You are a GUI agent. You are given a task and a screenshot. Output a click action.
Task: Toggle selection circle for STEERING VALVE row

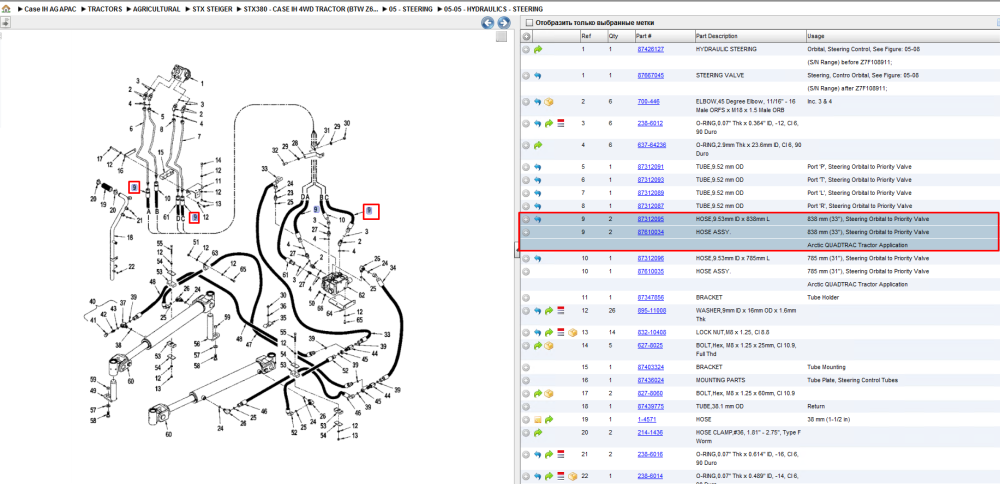pos(526,75)
